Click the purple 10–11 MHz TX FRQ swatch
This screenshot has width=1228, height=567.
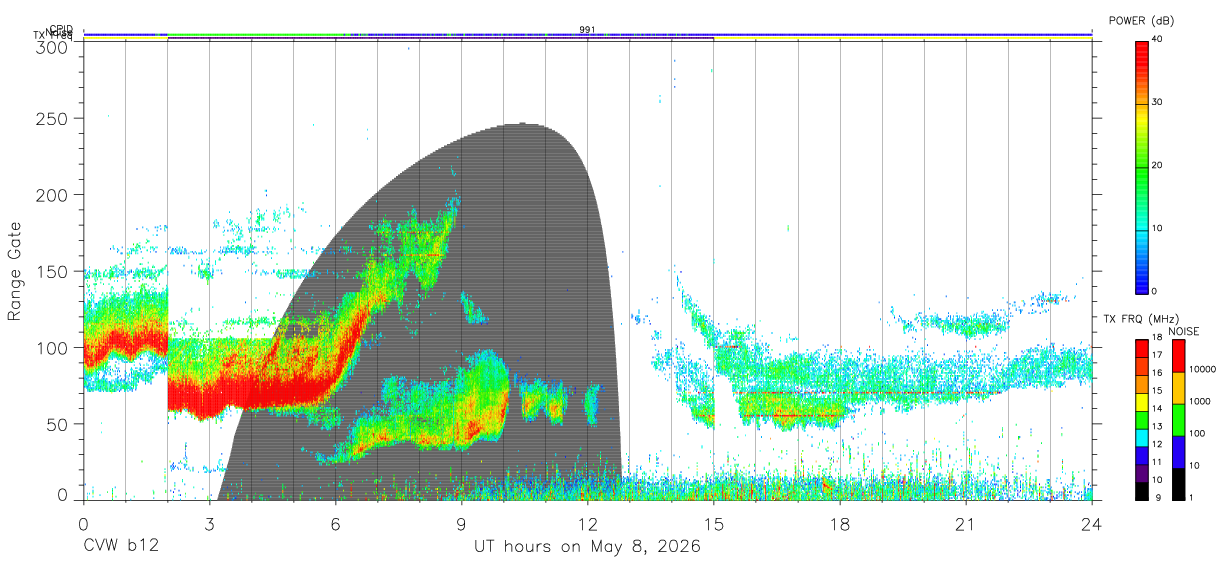click(1141, 473)
